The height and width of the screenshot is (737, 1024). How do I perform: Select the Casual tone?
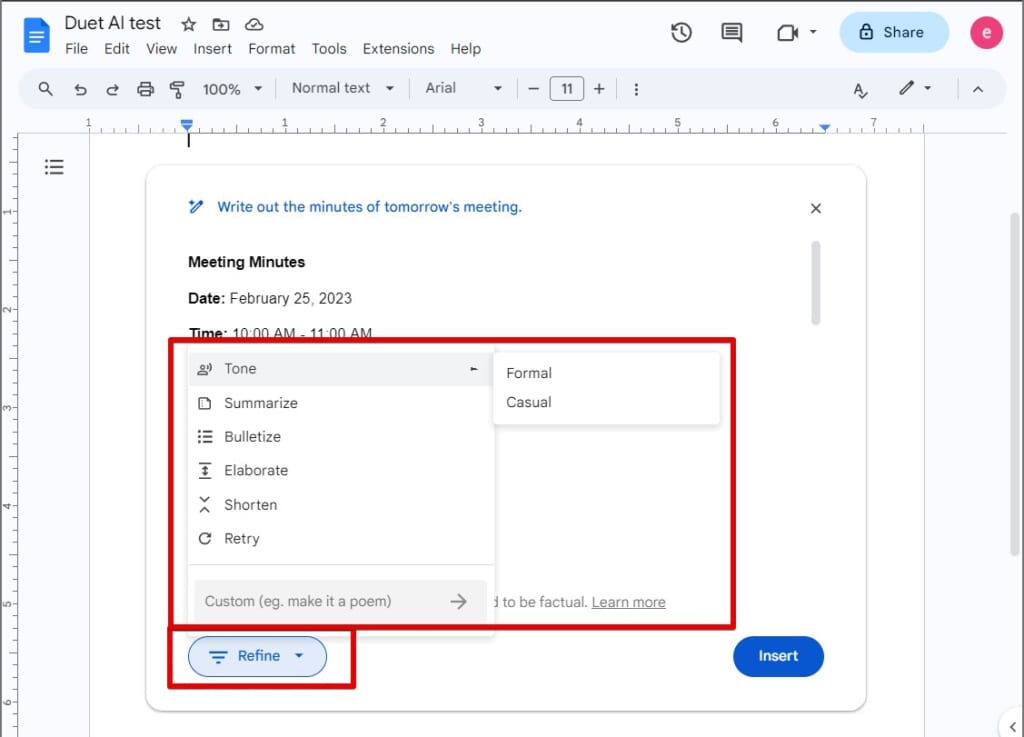(x=528, y=402)
